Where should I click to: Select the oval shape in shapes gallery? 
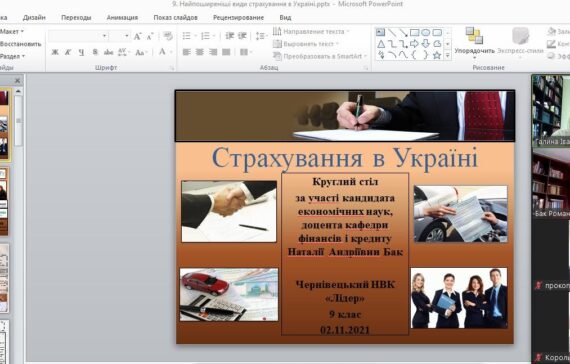pyautogui.click(x=426, y=33)
